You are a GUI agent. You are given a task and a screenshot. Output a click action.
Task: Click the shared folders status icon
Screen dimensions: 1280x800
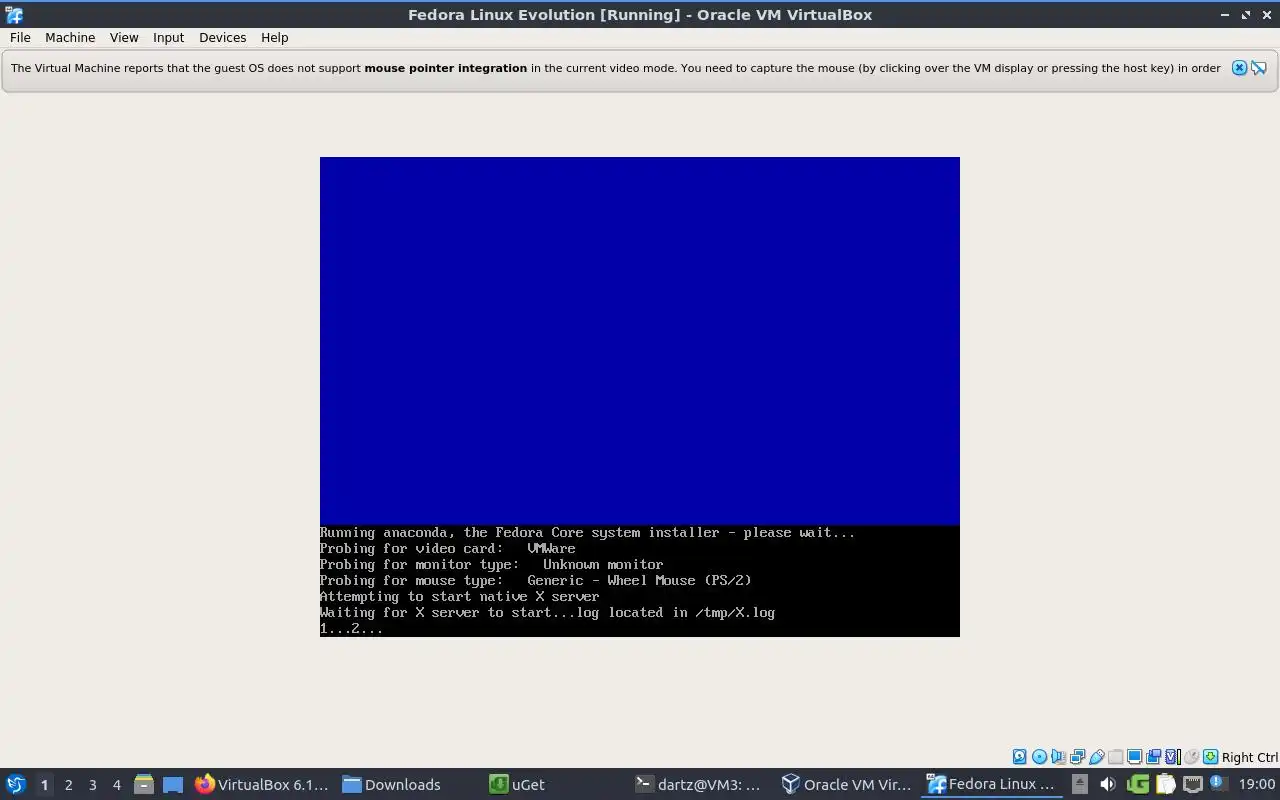pos(1115,757)
